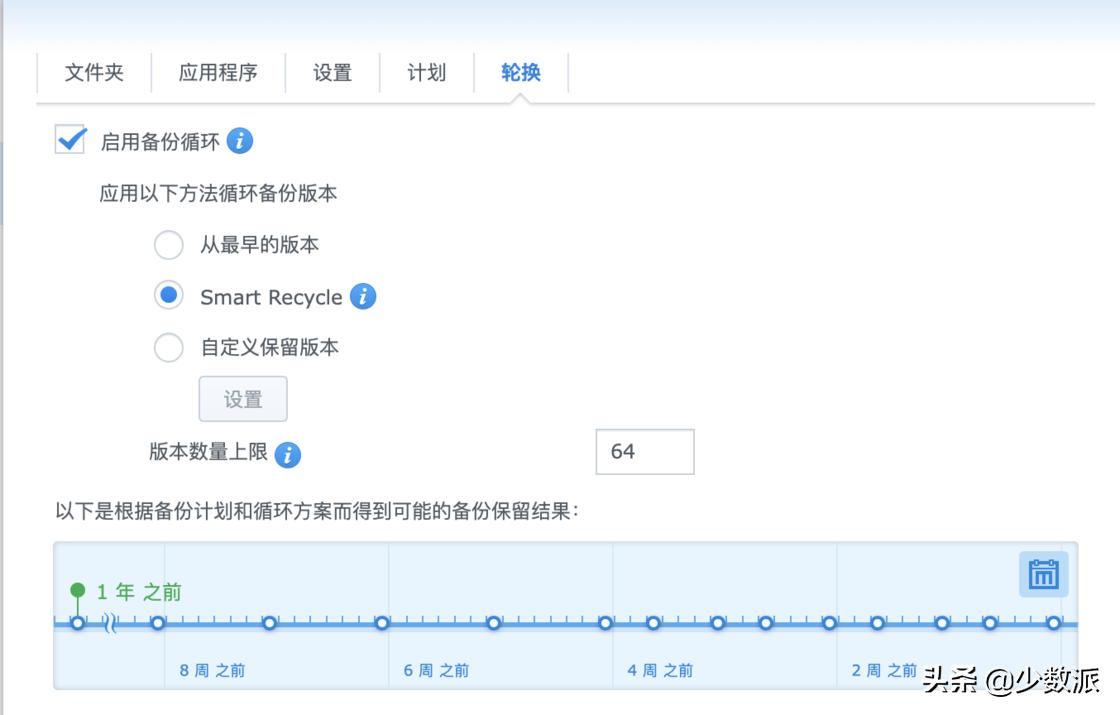Click the timeline marker near 4 周 之前
The image size is (1120, 715).
click(x=653, y=622)
